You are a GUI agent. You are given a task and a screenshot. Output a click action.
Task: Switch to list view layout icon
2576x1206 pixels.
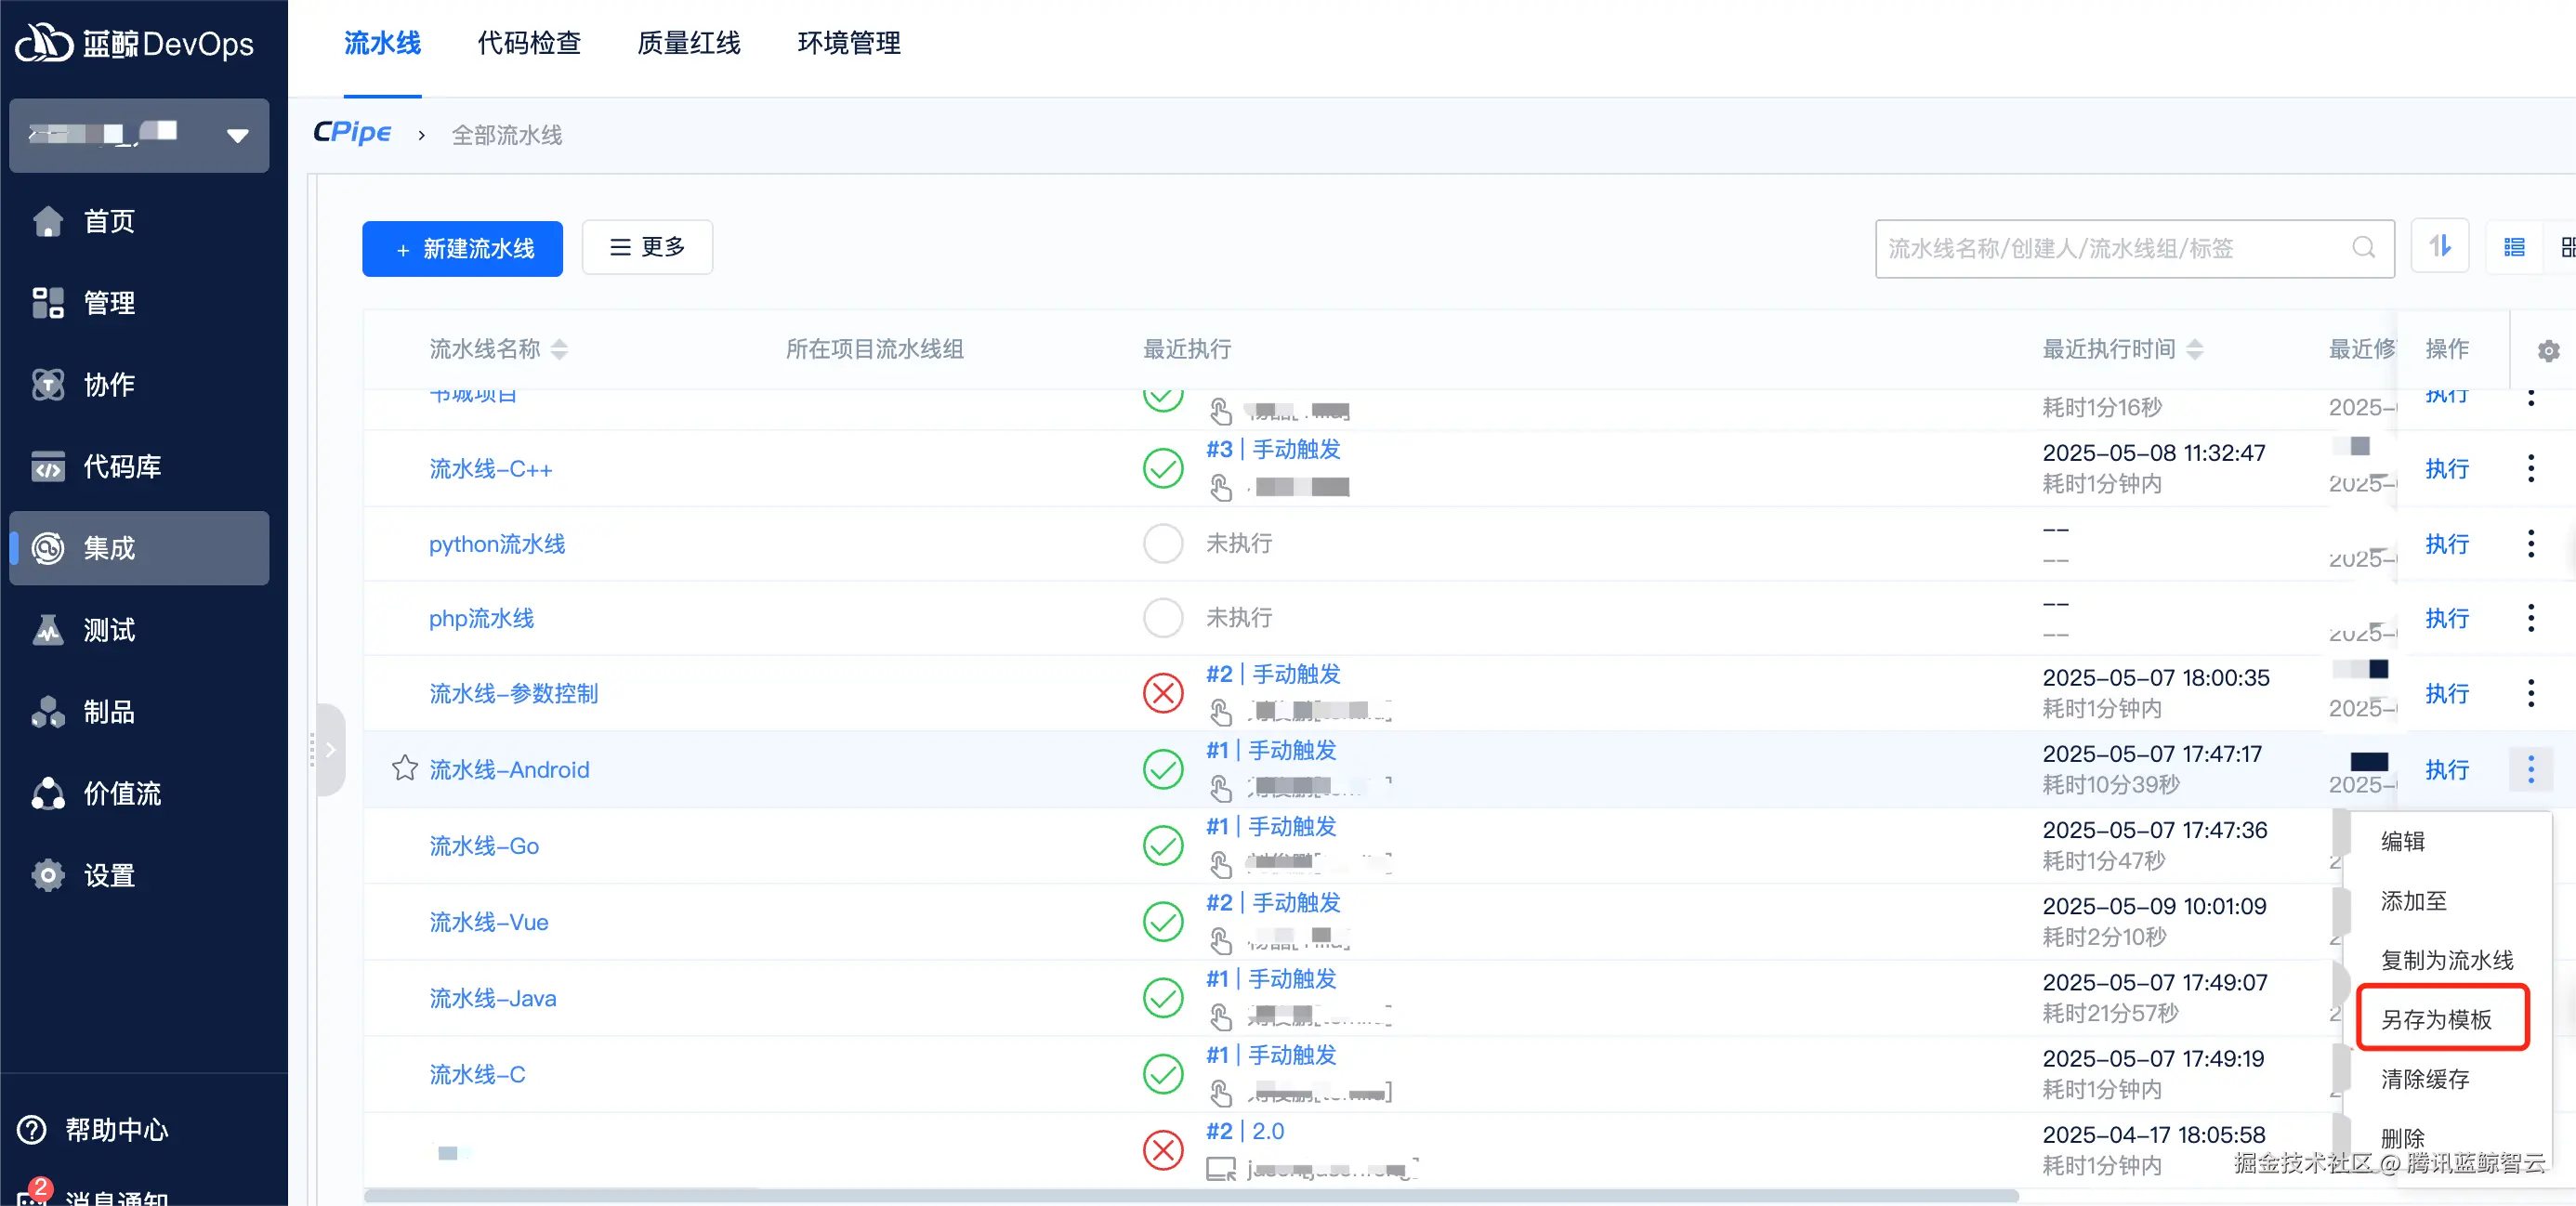[x=2513, y=247]
